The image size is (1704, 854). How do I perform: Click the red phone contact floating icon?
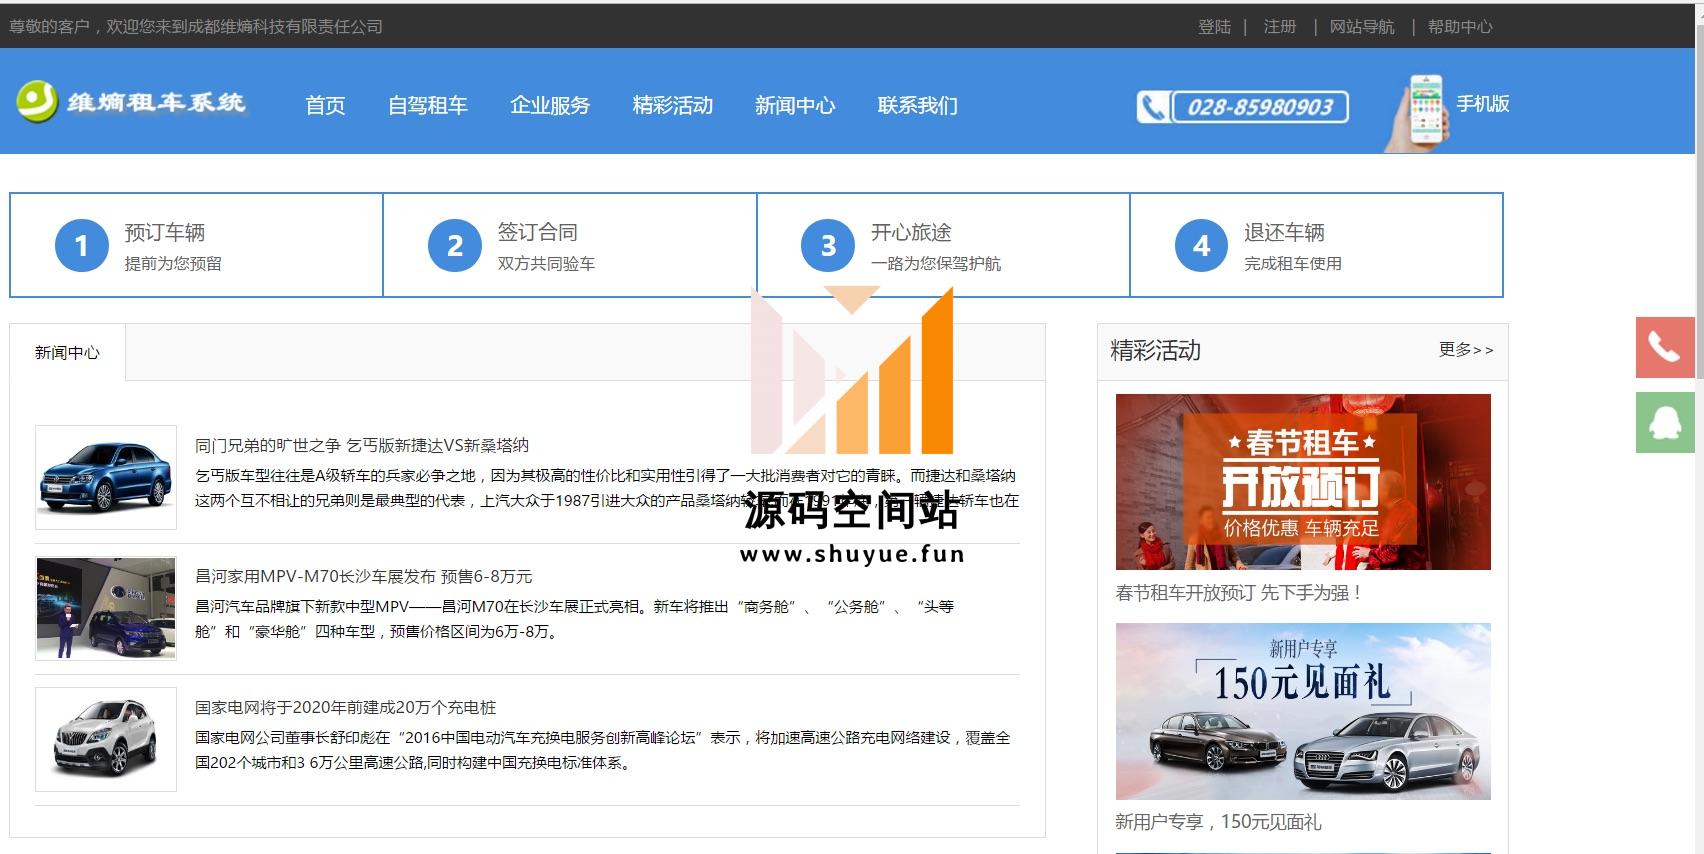[x=1665, y=347]
